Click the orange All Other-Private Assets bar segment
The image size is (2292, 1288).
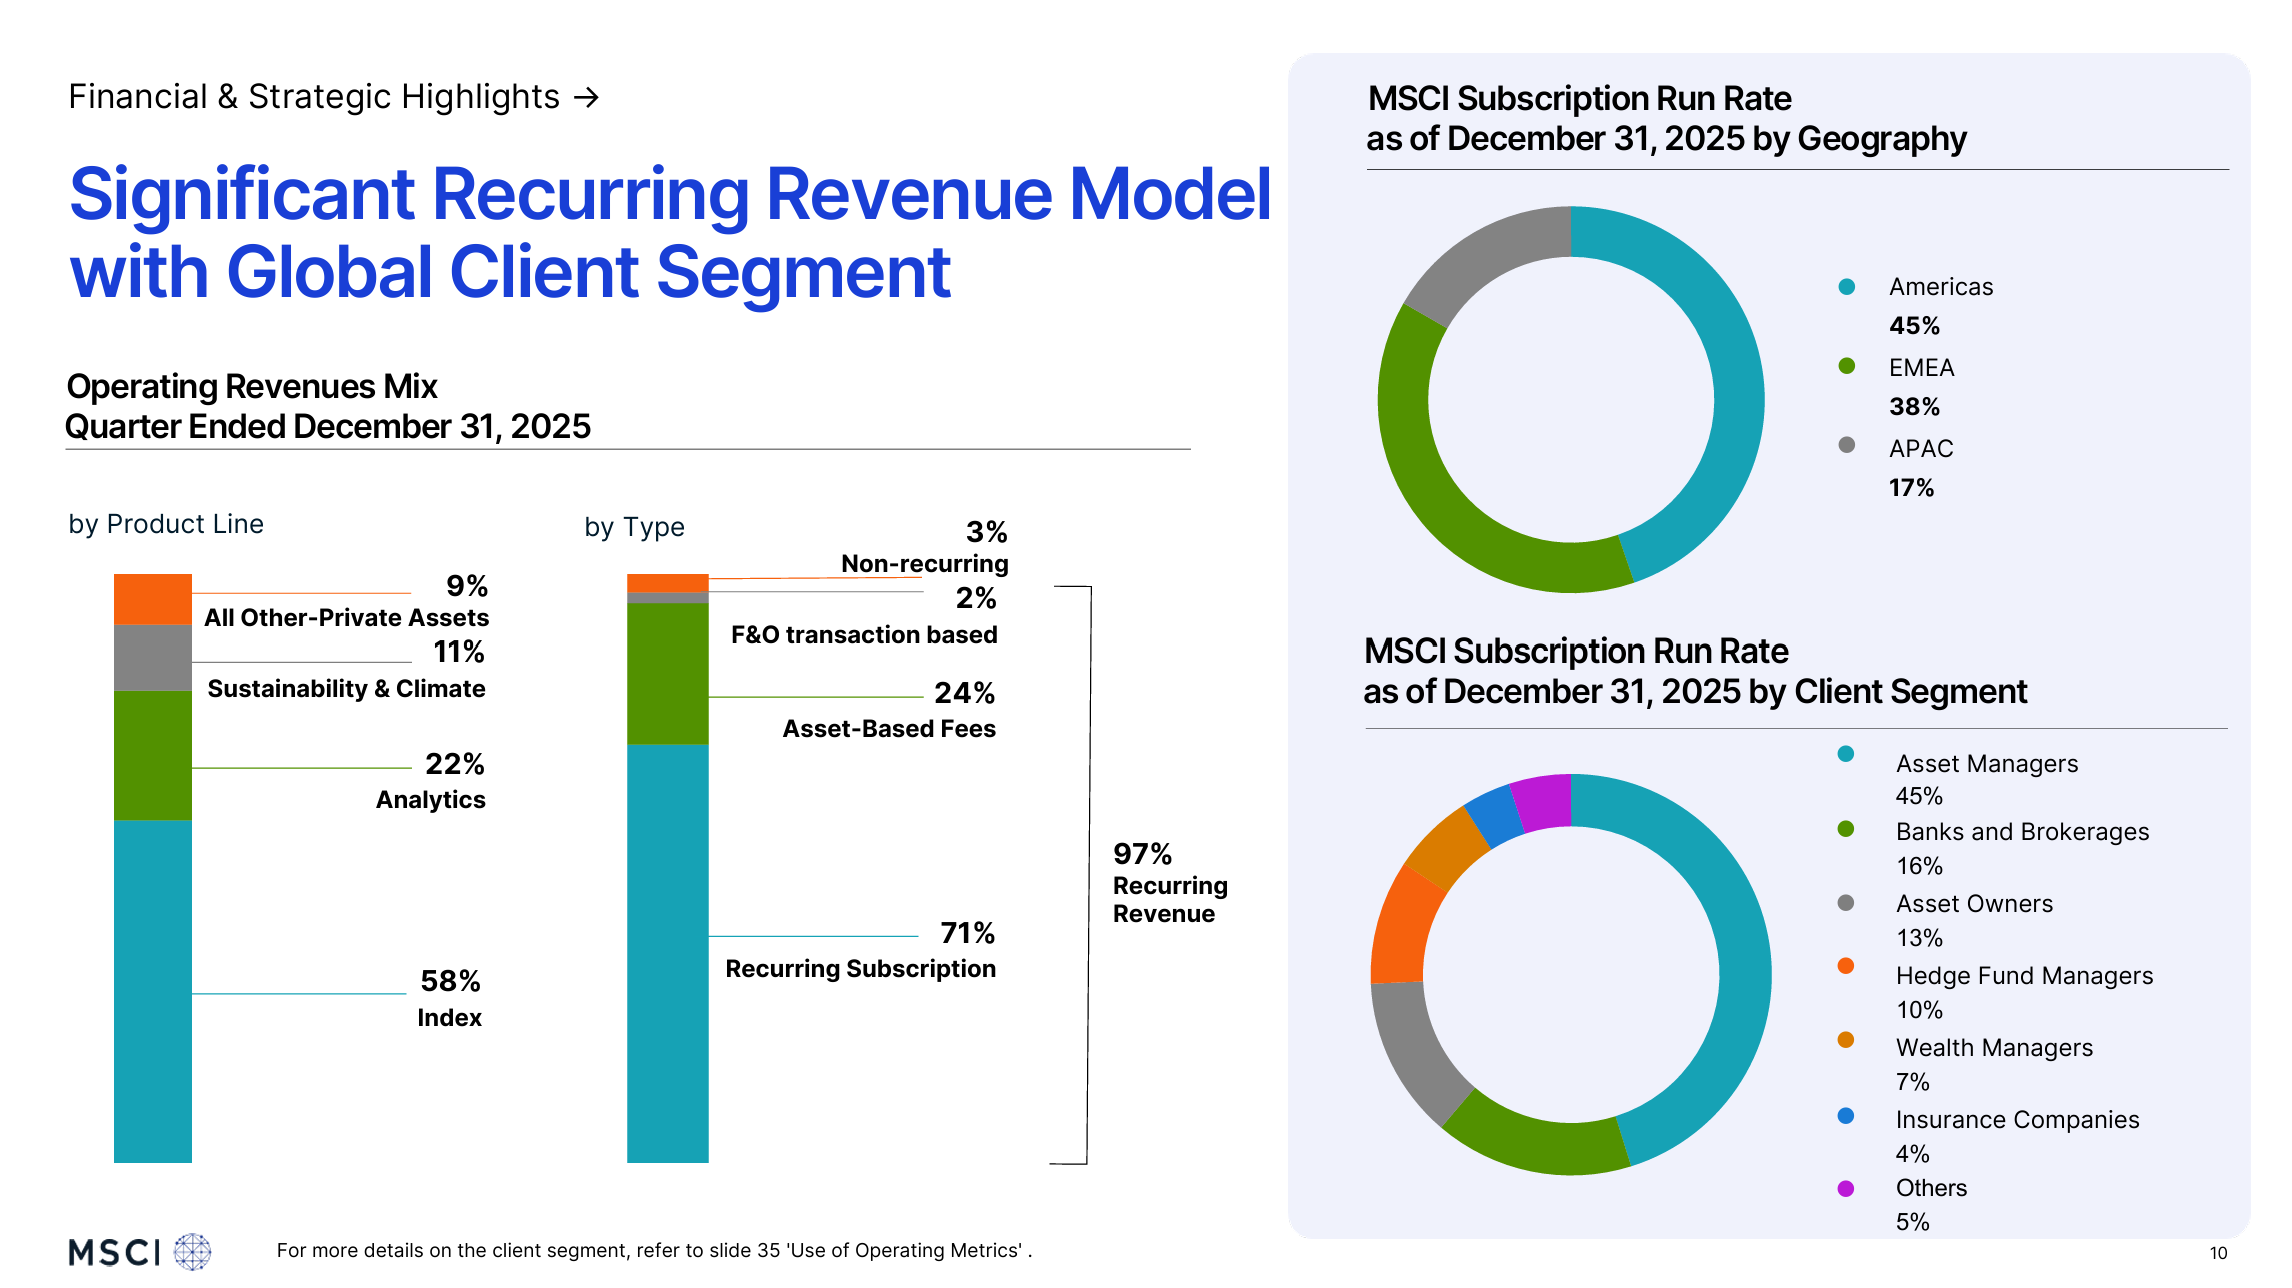tap(152, 599)
